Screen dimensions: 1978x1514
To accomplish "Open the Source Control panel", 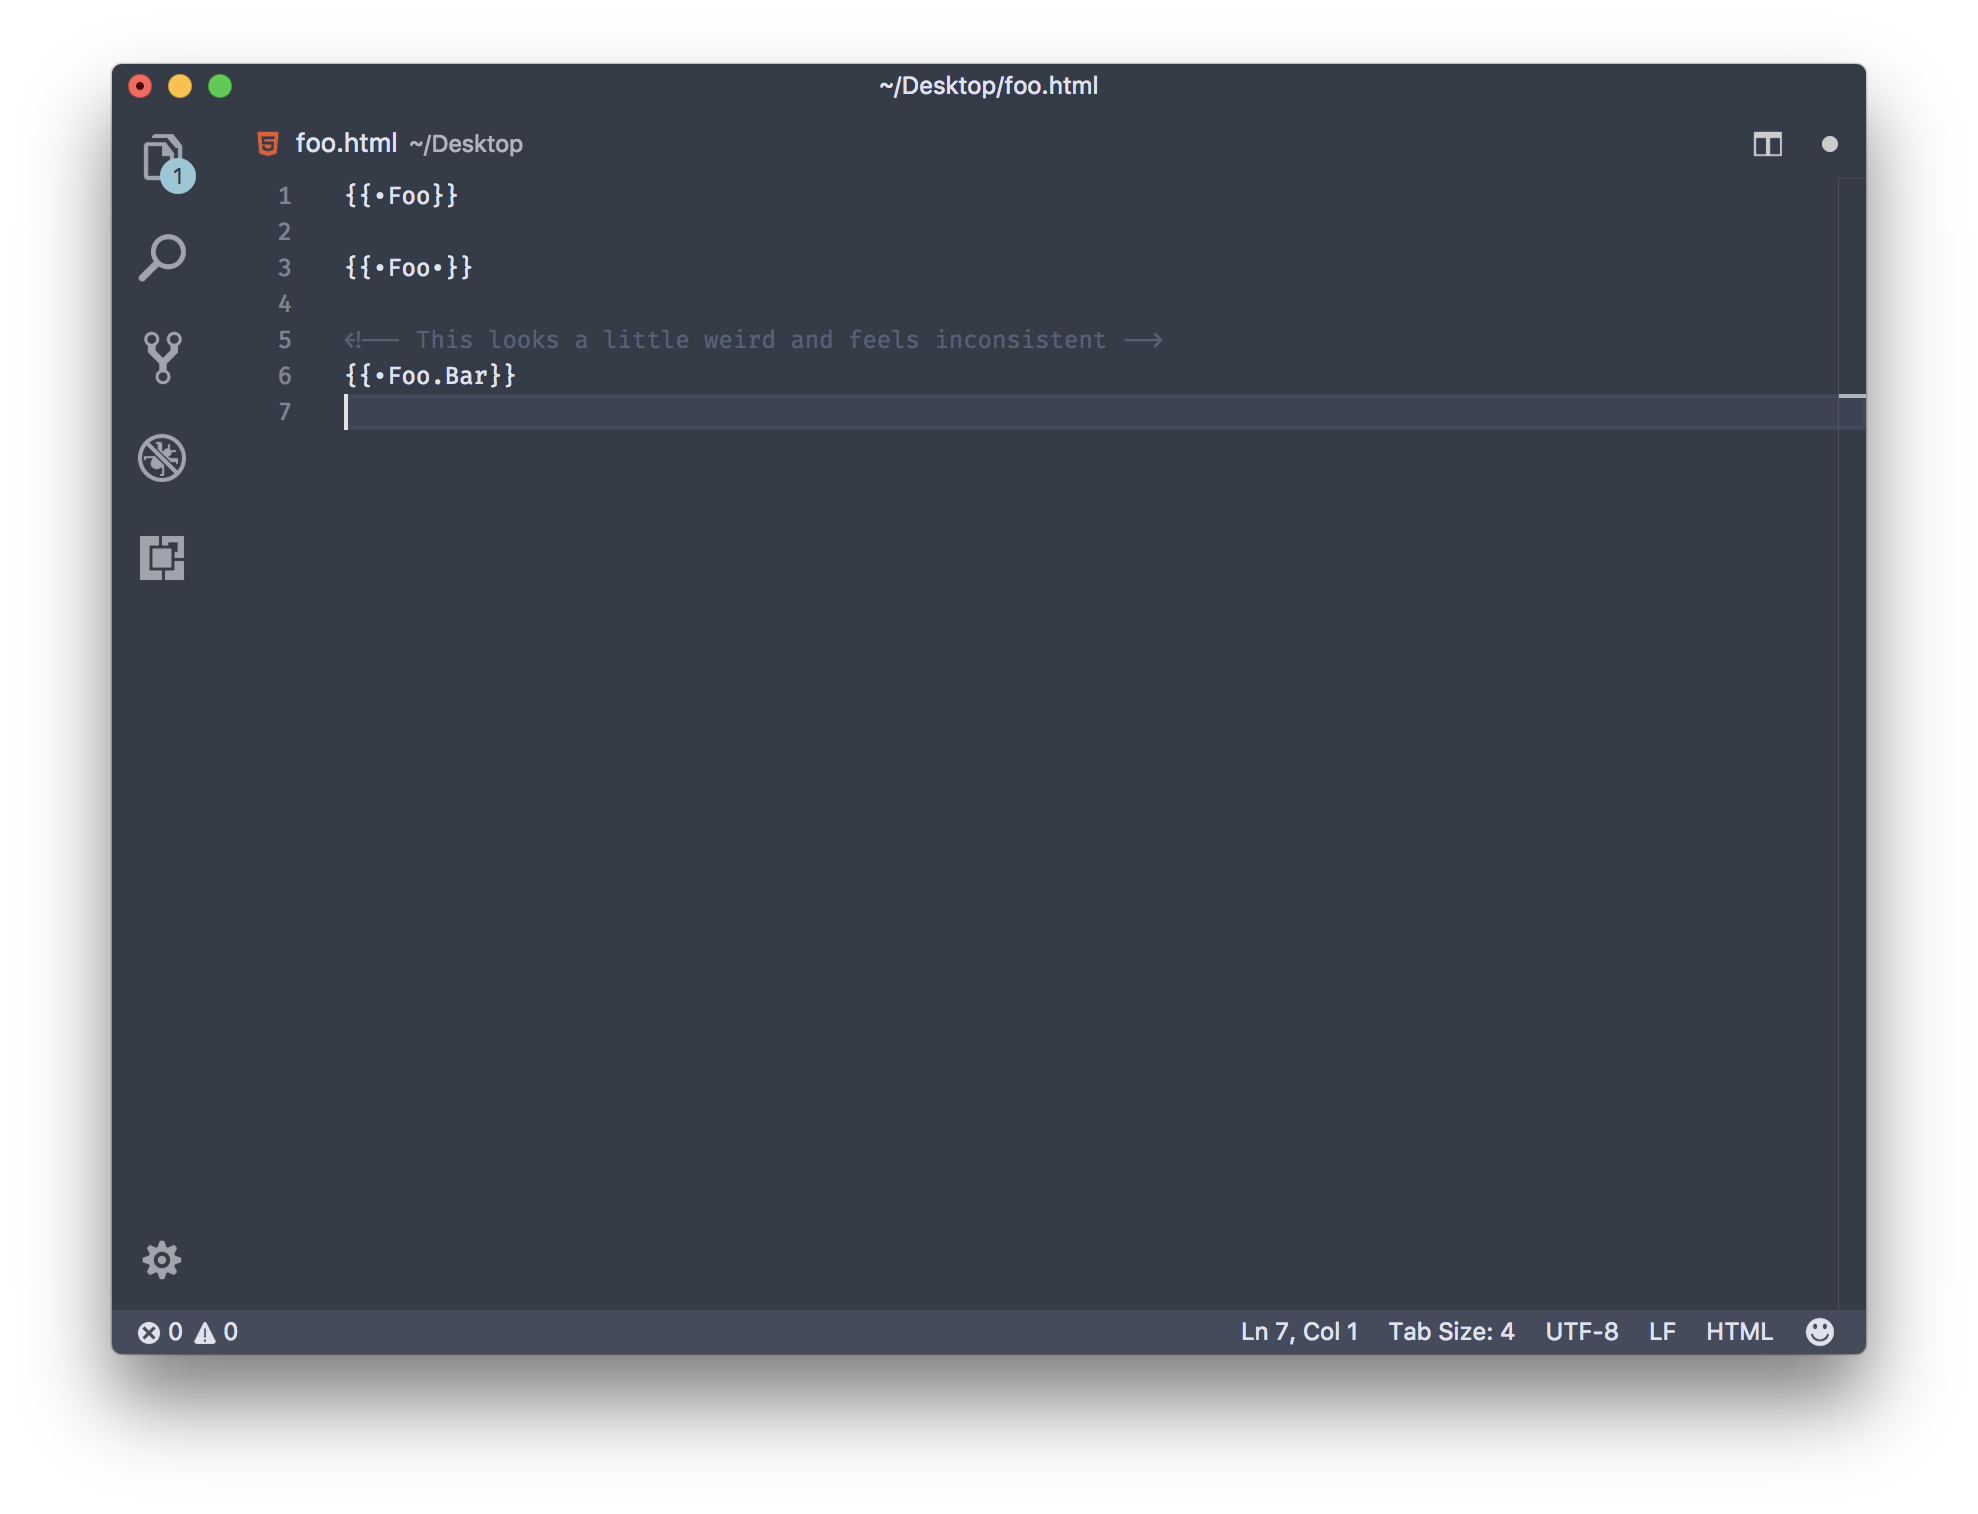I will (x=163, y=357).
